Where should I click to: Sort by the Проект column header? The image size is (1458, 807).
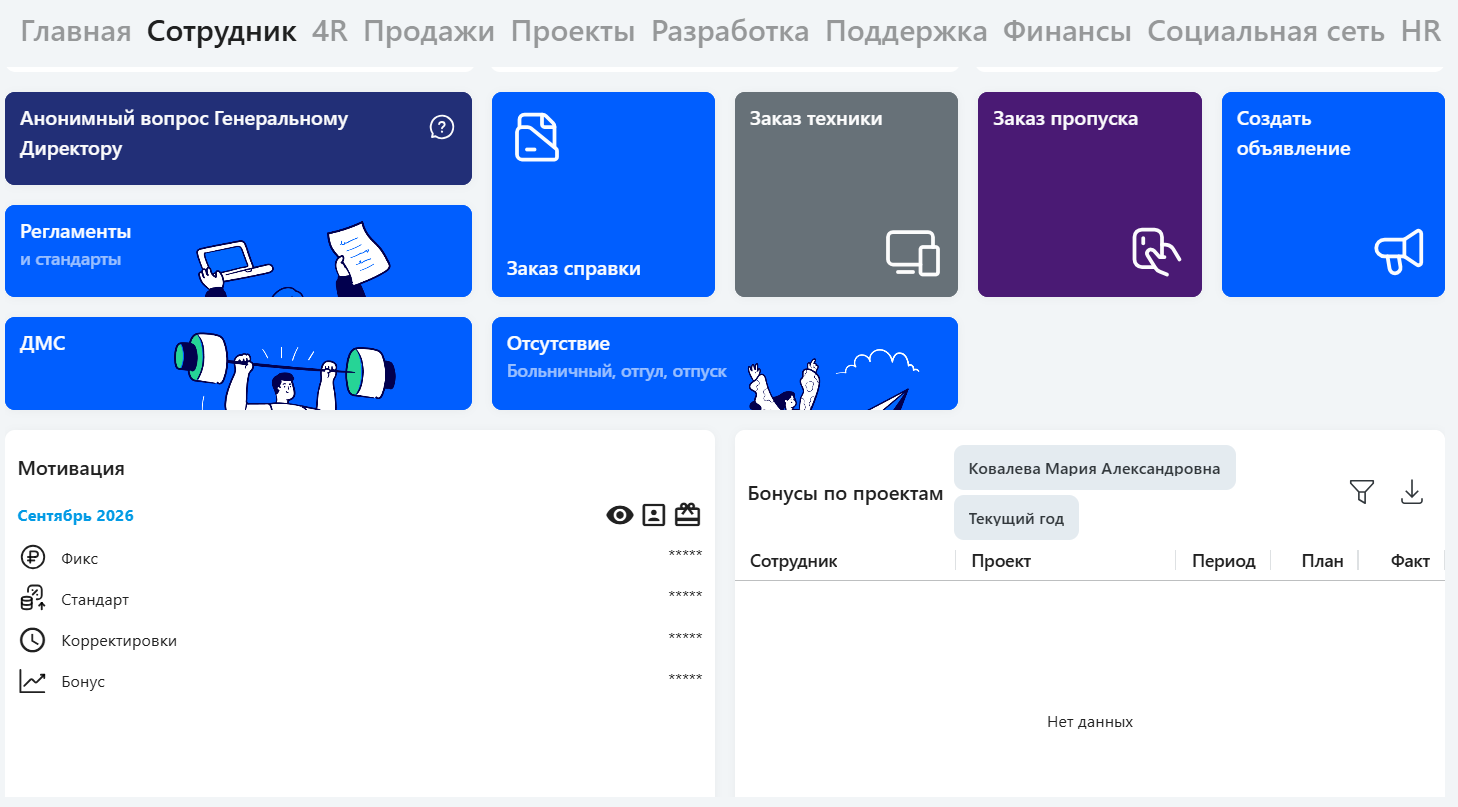tap(1001, 561)
